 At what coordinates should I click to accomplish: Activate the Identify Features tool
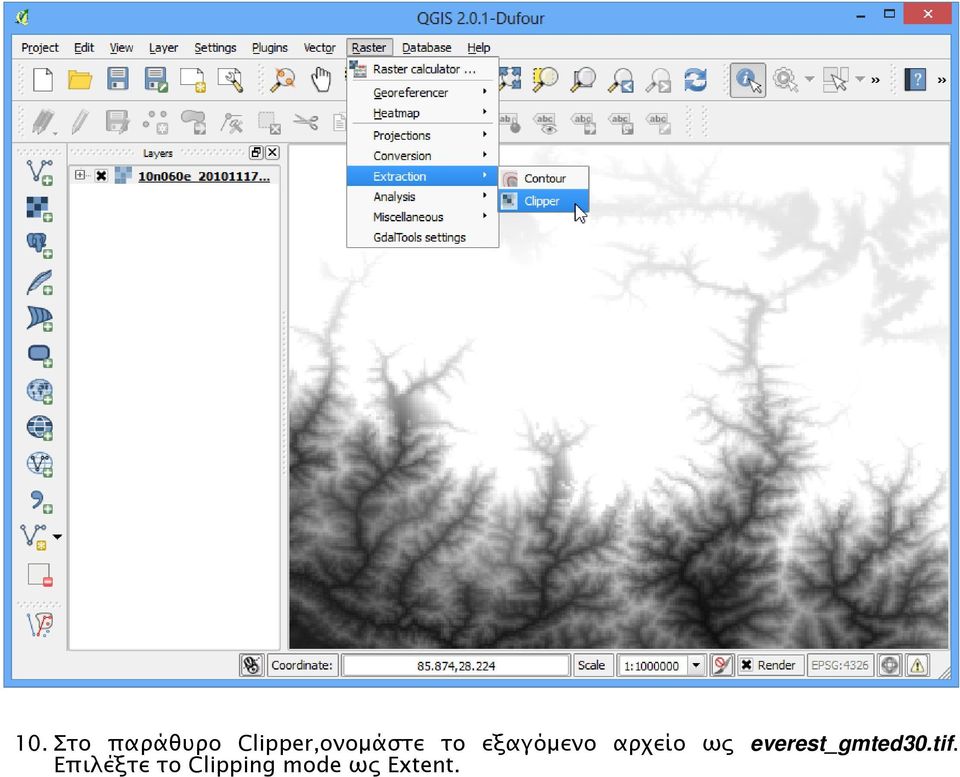[x=748, y=80]
